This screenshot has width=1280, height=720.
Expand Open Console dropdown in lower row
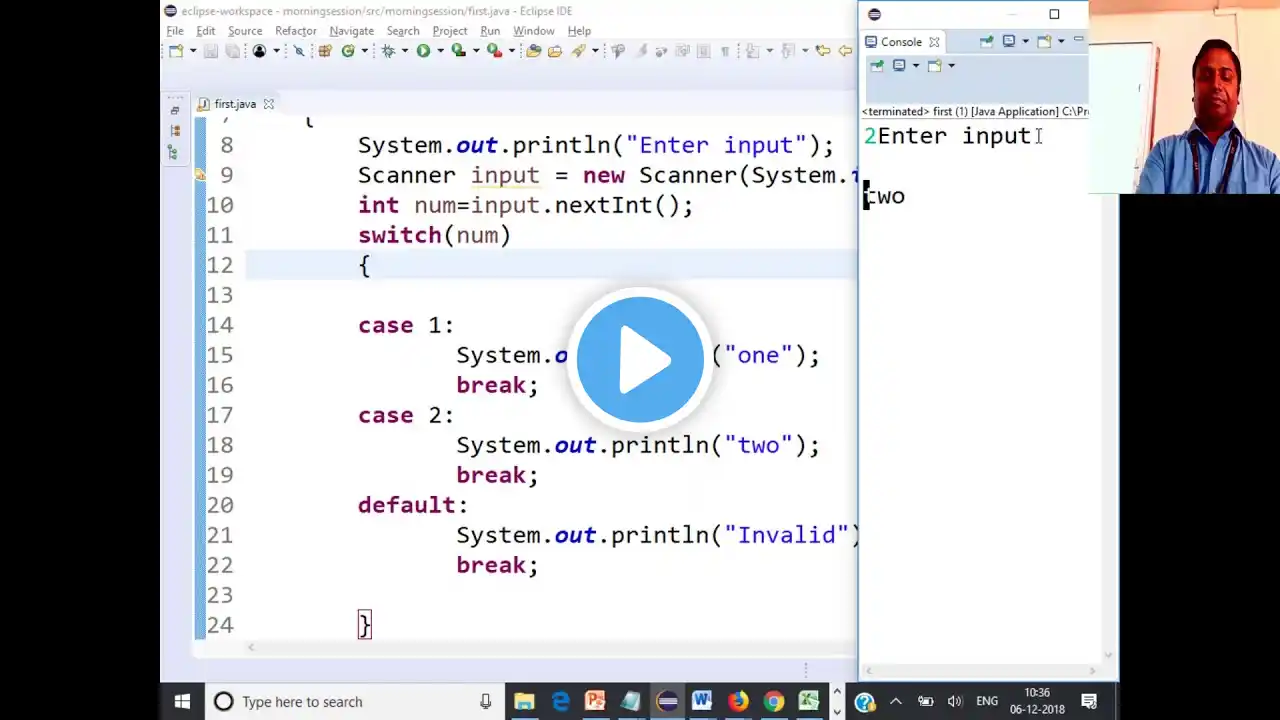click(x=951, y=66)
